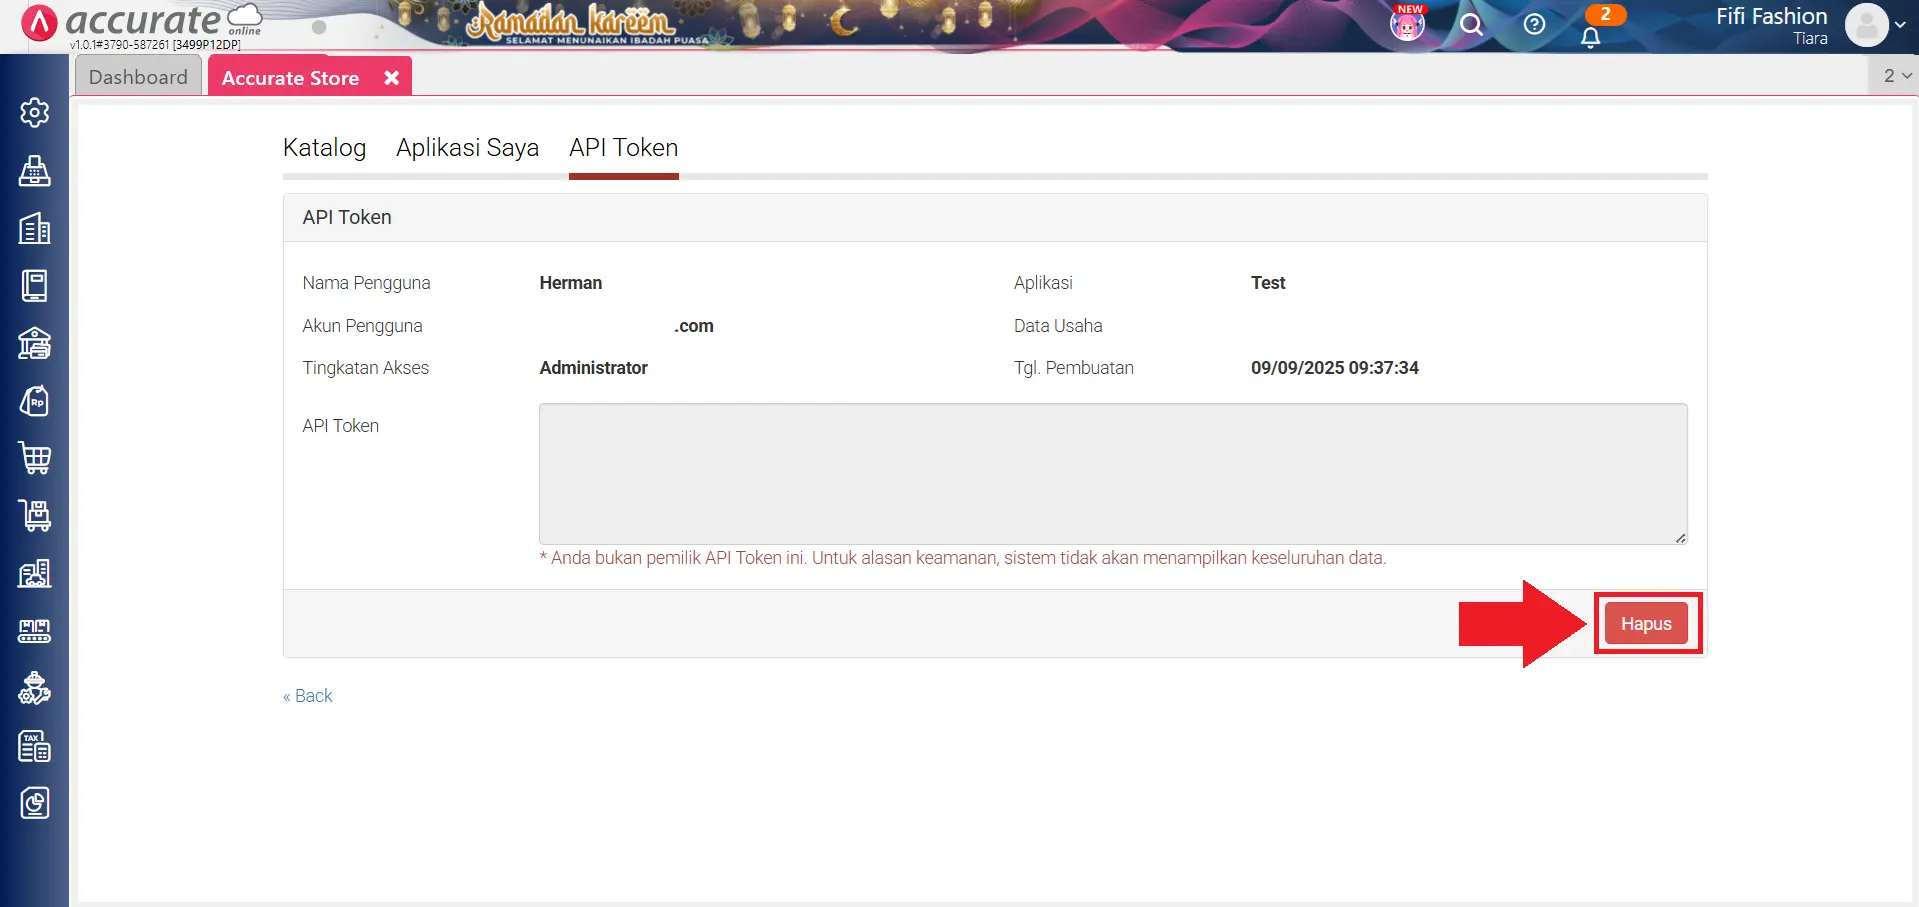This screenshot has width=1919, height=907.
Task: Expand the open tabs count dropdown
Action: (x=1896, y=76)
